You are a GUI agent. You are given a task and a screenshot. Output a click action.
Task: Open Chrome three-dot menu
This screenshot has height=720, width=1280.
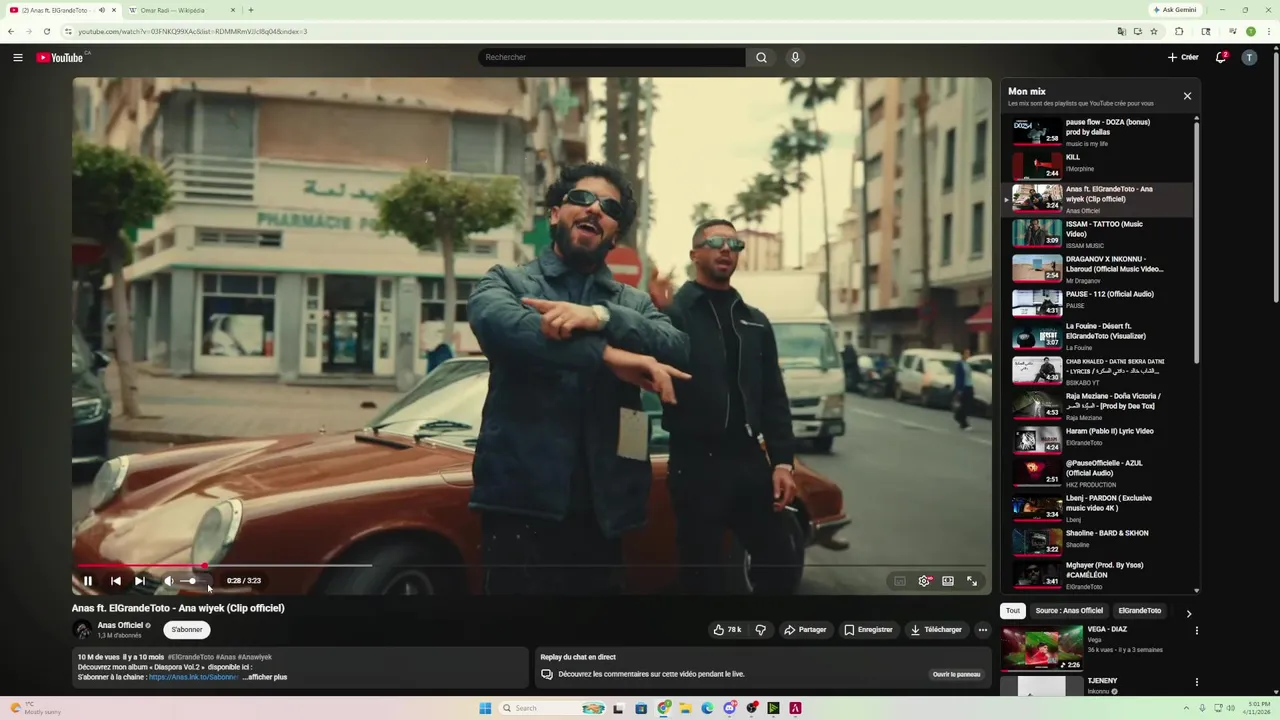coord(1269,31)
